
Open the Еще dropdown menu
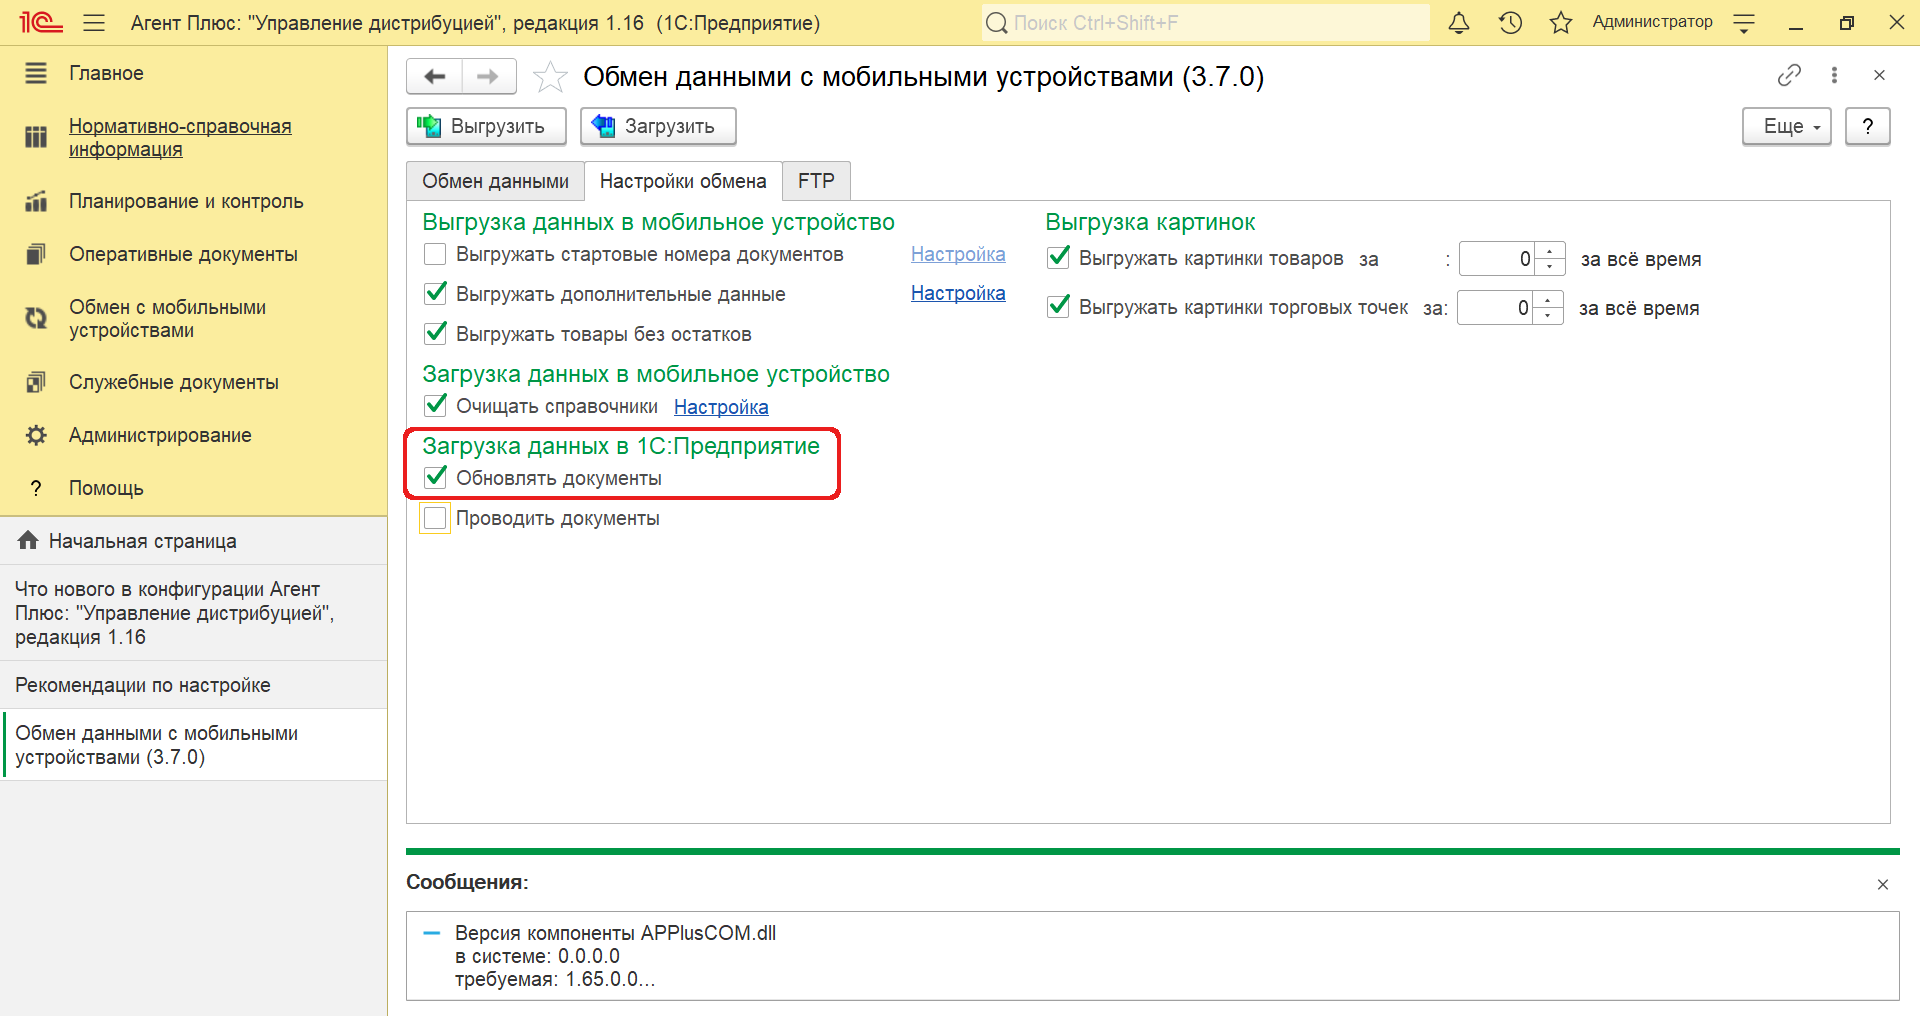coord(1787,126)
